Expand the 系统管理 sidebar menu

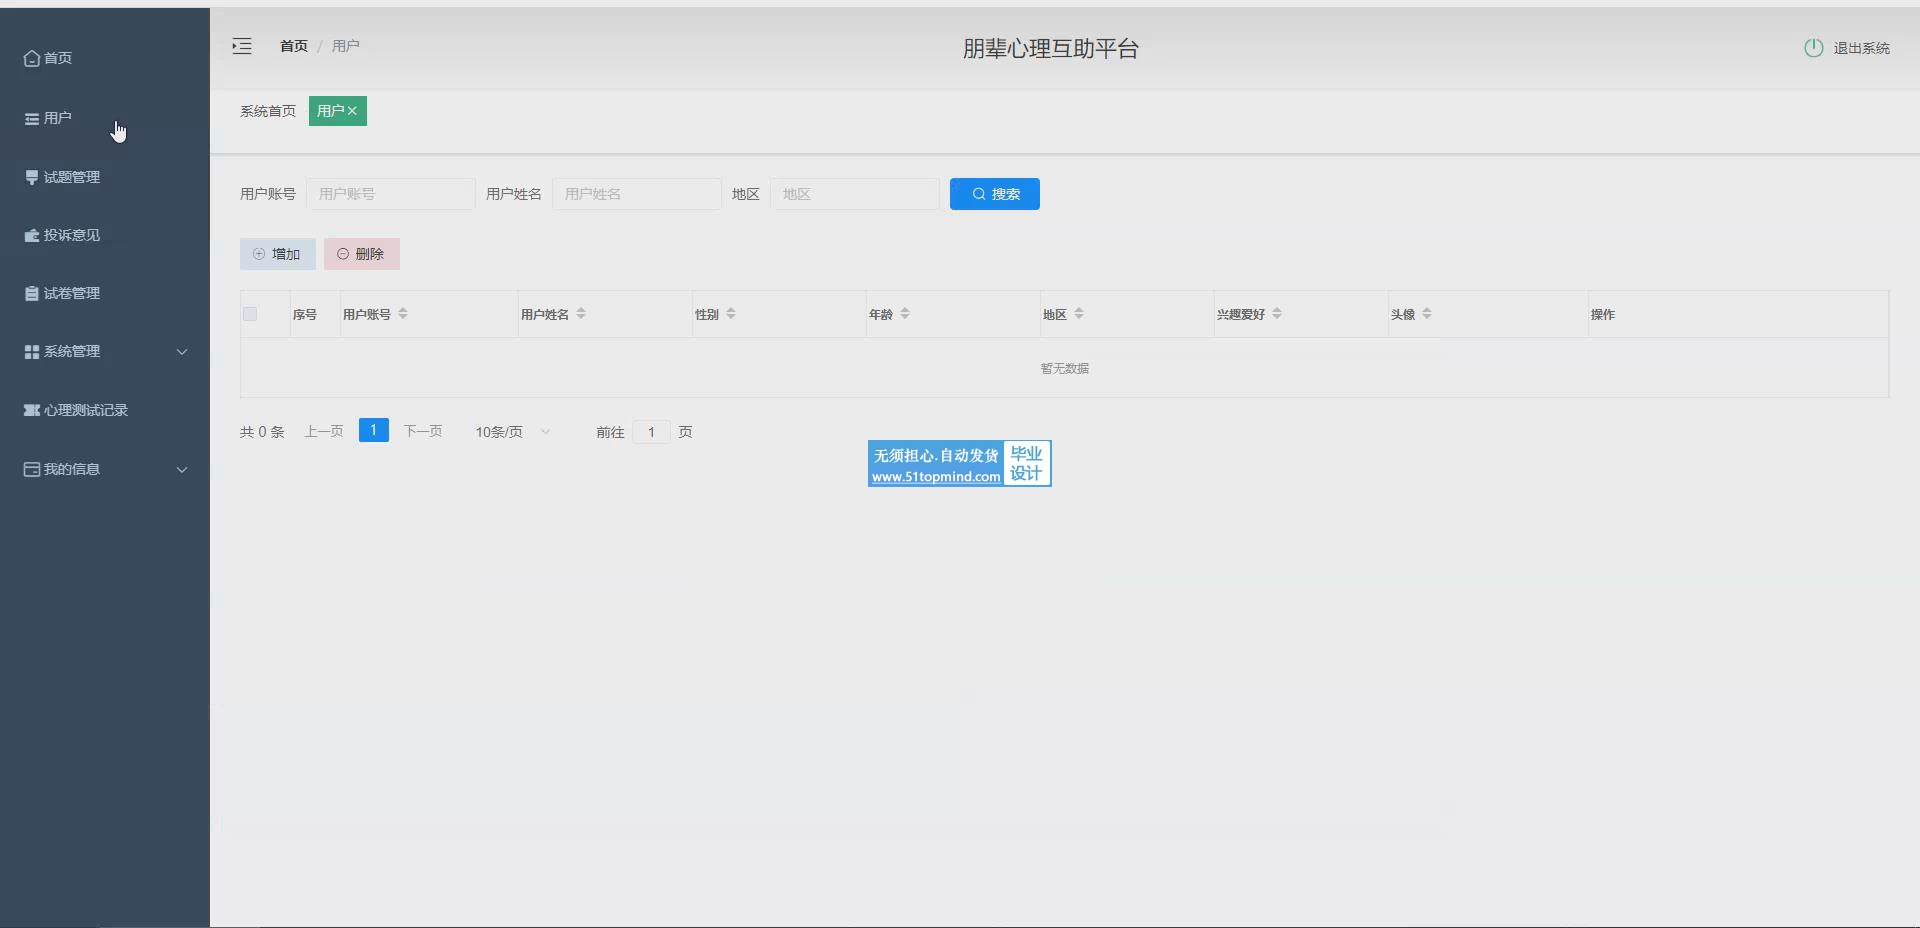point(105,351)
